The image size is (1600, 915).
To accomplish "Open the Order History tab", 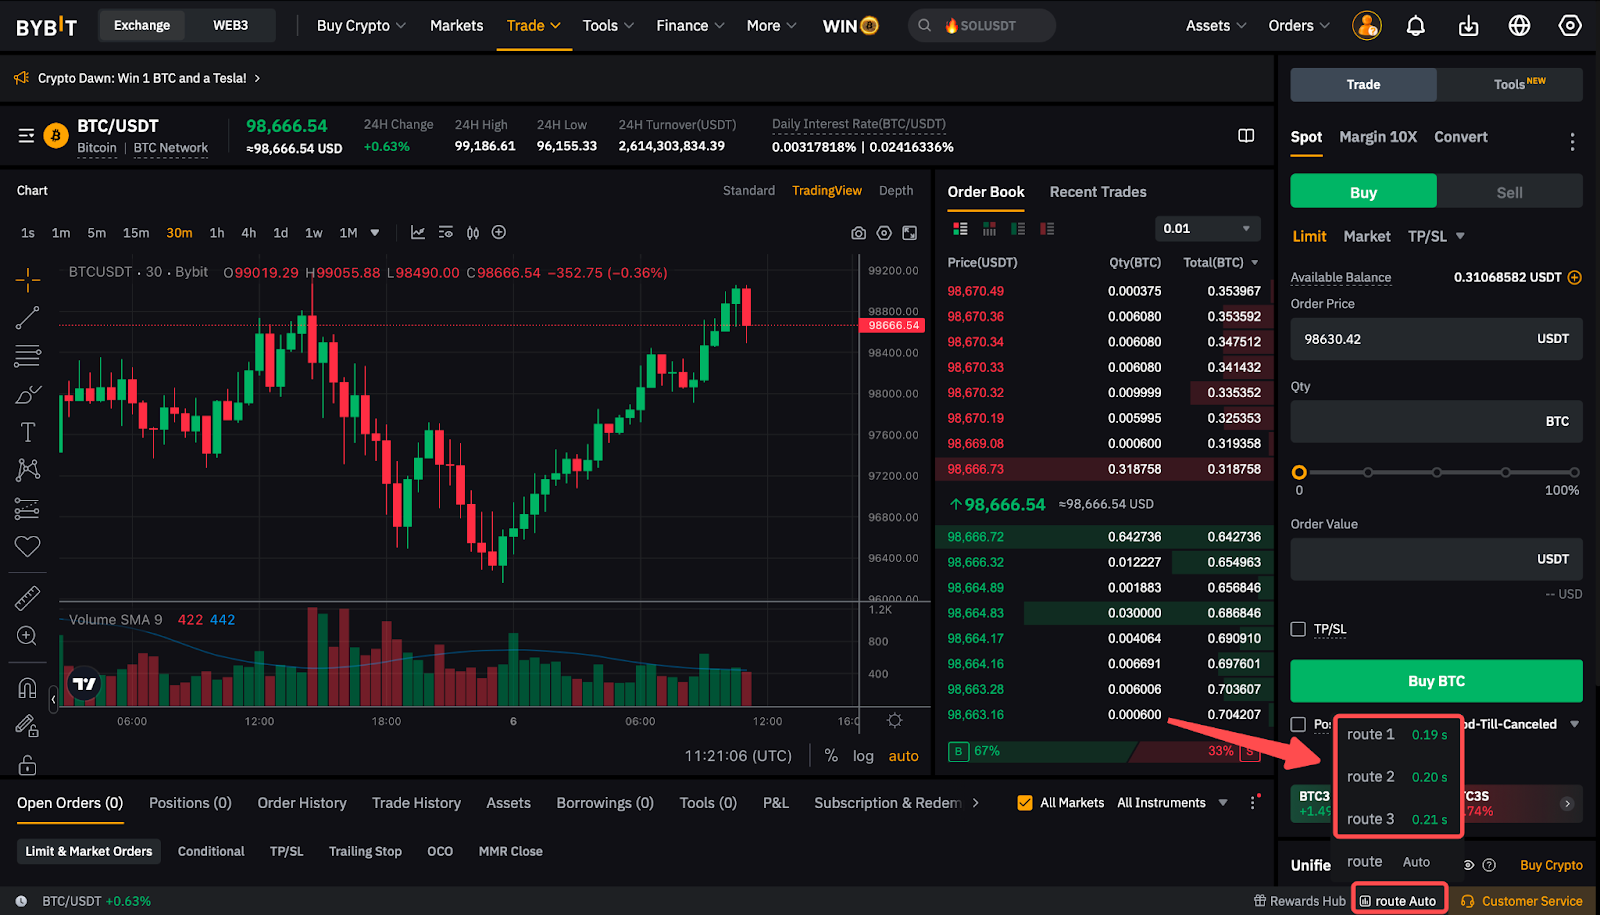I will pyautogui.click(x=302, y=803).
